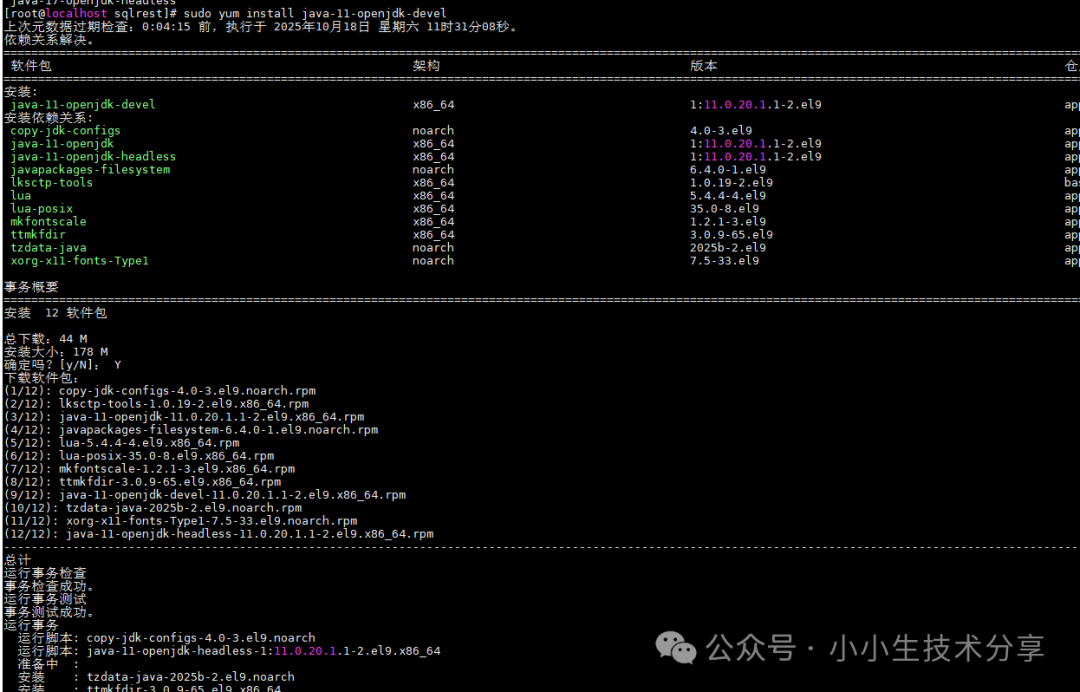Click the '事务检查成功。' line
The image size is (1080, 692).
(x=49, y=587)
